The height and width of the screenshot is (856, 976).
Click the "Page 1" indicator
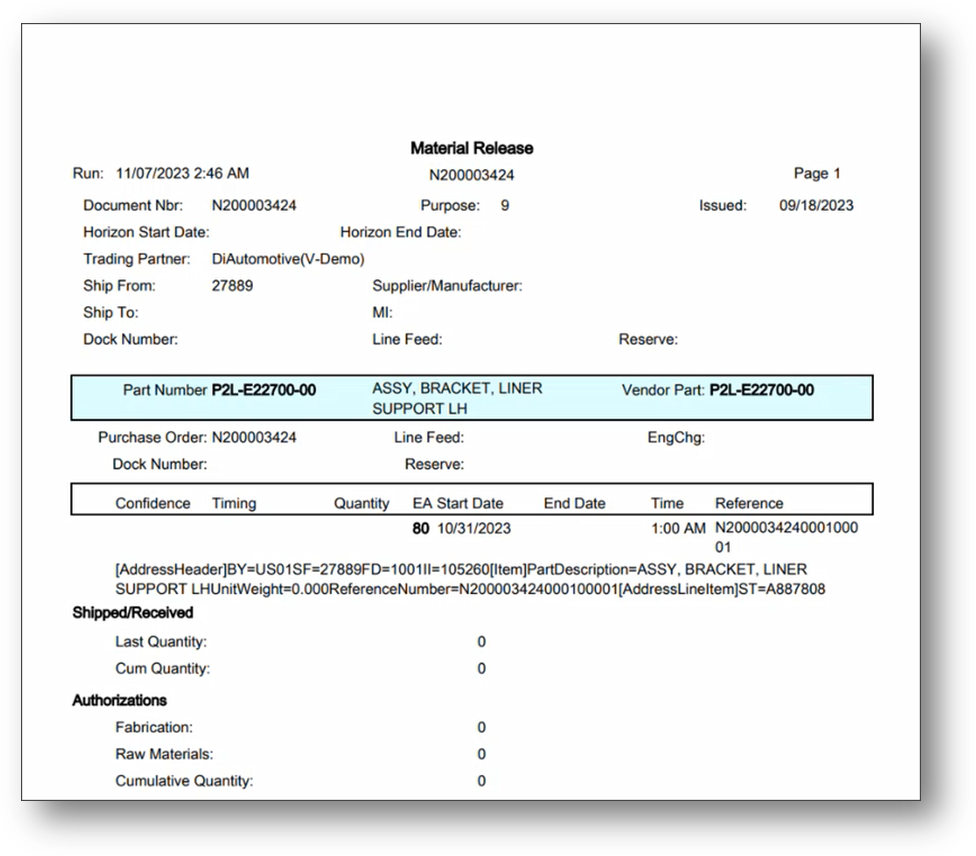pos(817,174)
